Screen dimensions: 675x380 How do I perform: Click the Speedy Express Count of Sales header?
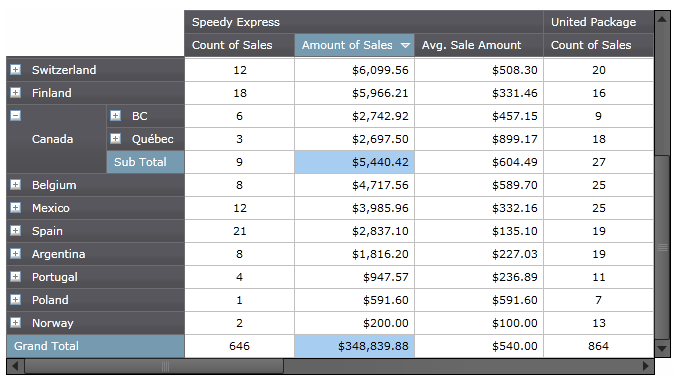tap(239, 45)
